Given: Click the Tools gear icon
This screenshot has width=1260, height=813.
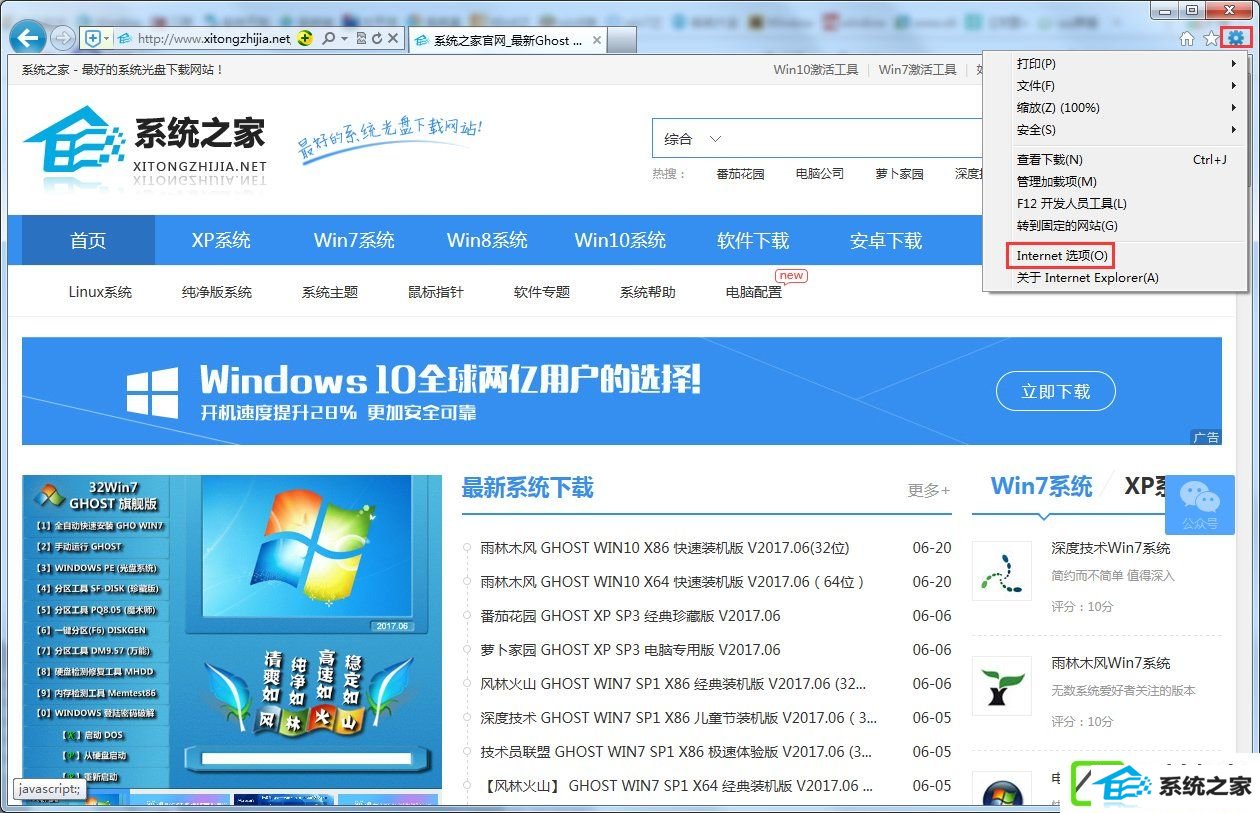Looking at the screenshot, I should (x=1237, y=38).
